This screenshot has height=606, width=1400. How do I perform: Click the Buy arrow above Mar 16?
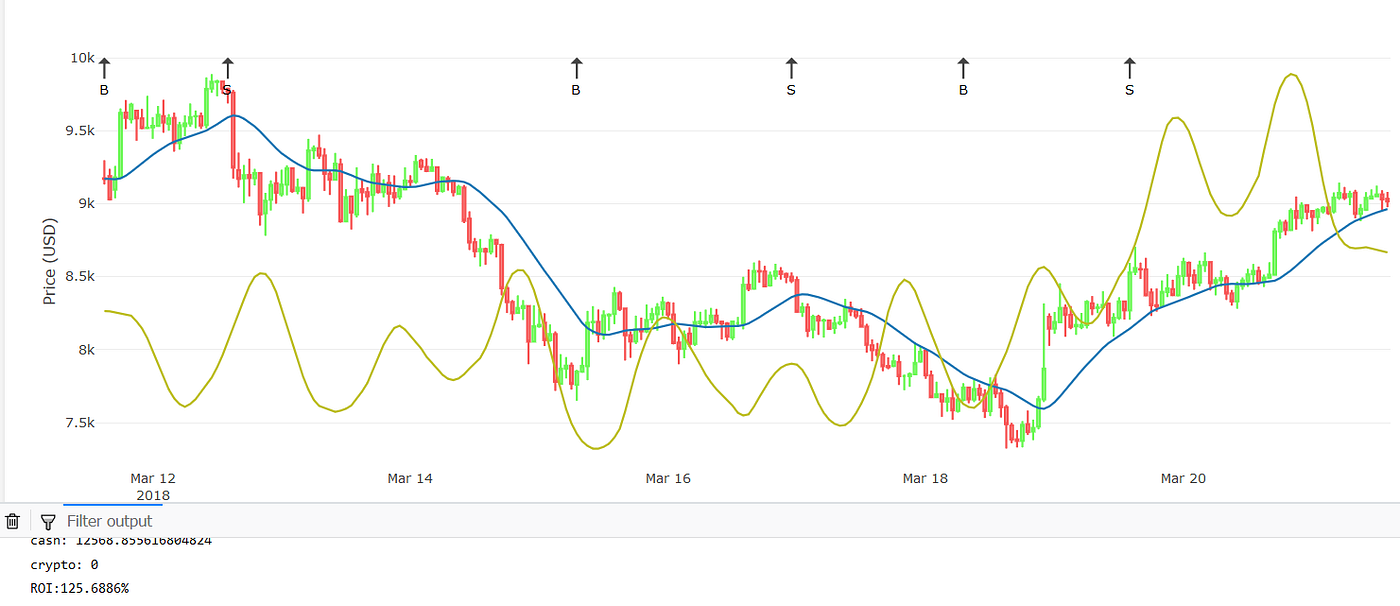click(575, 70)
